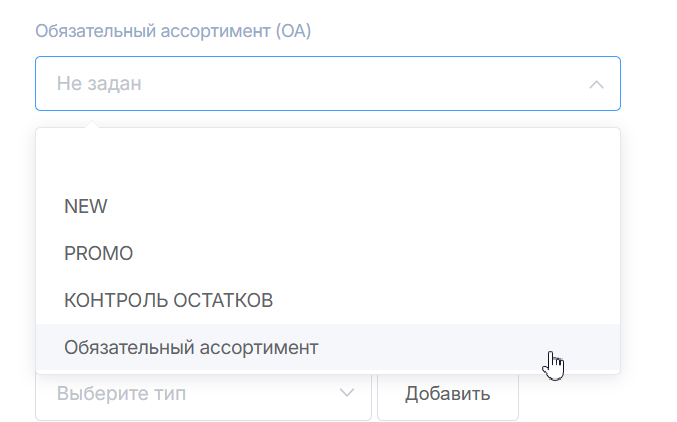Select NEW from the assortment list
Viewport: 677px width, 422px height.
pyautogui.click(x=86, y=207)
